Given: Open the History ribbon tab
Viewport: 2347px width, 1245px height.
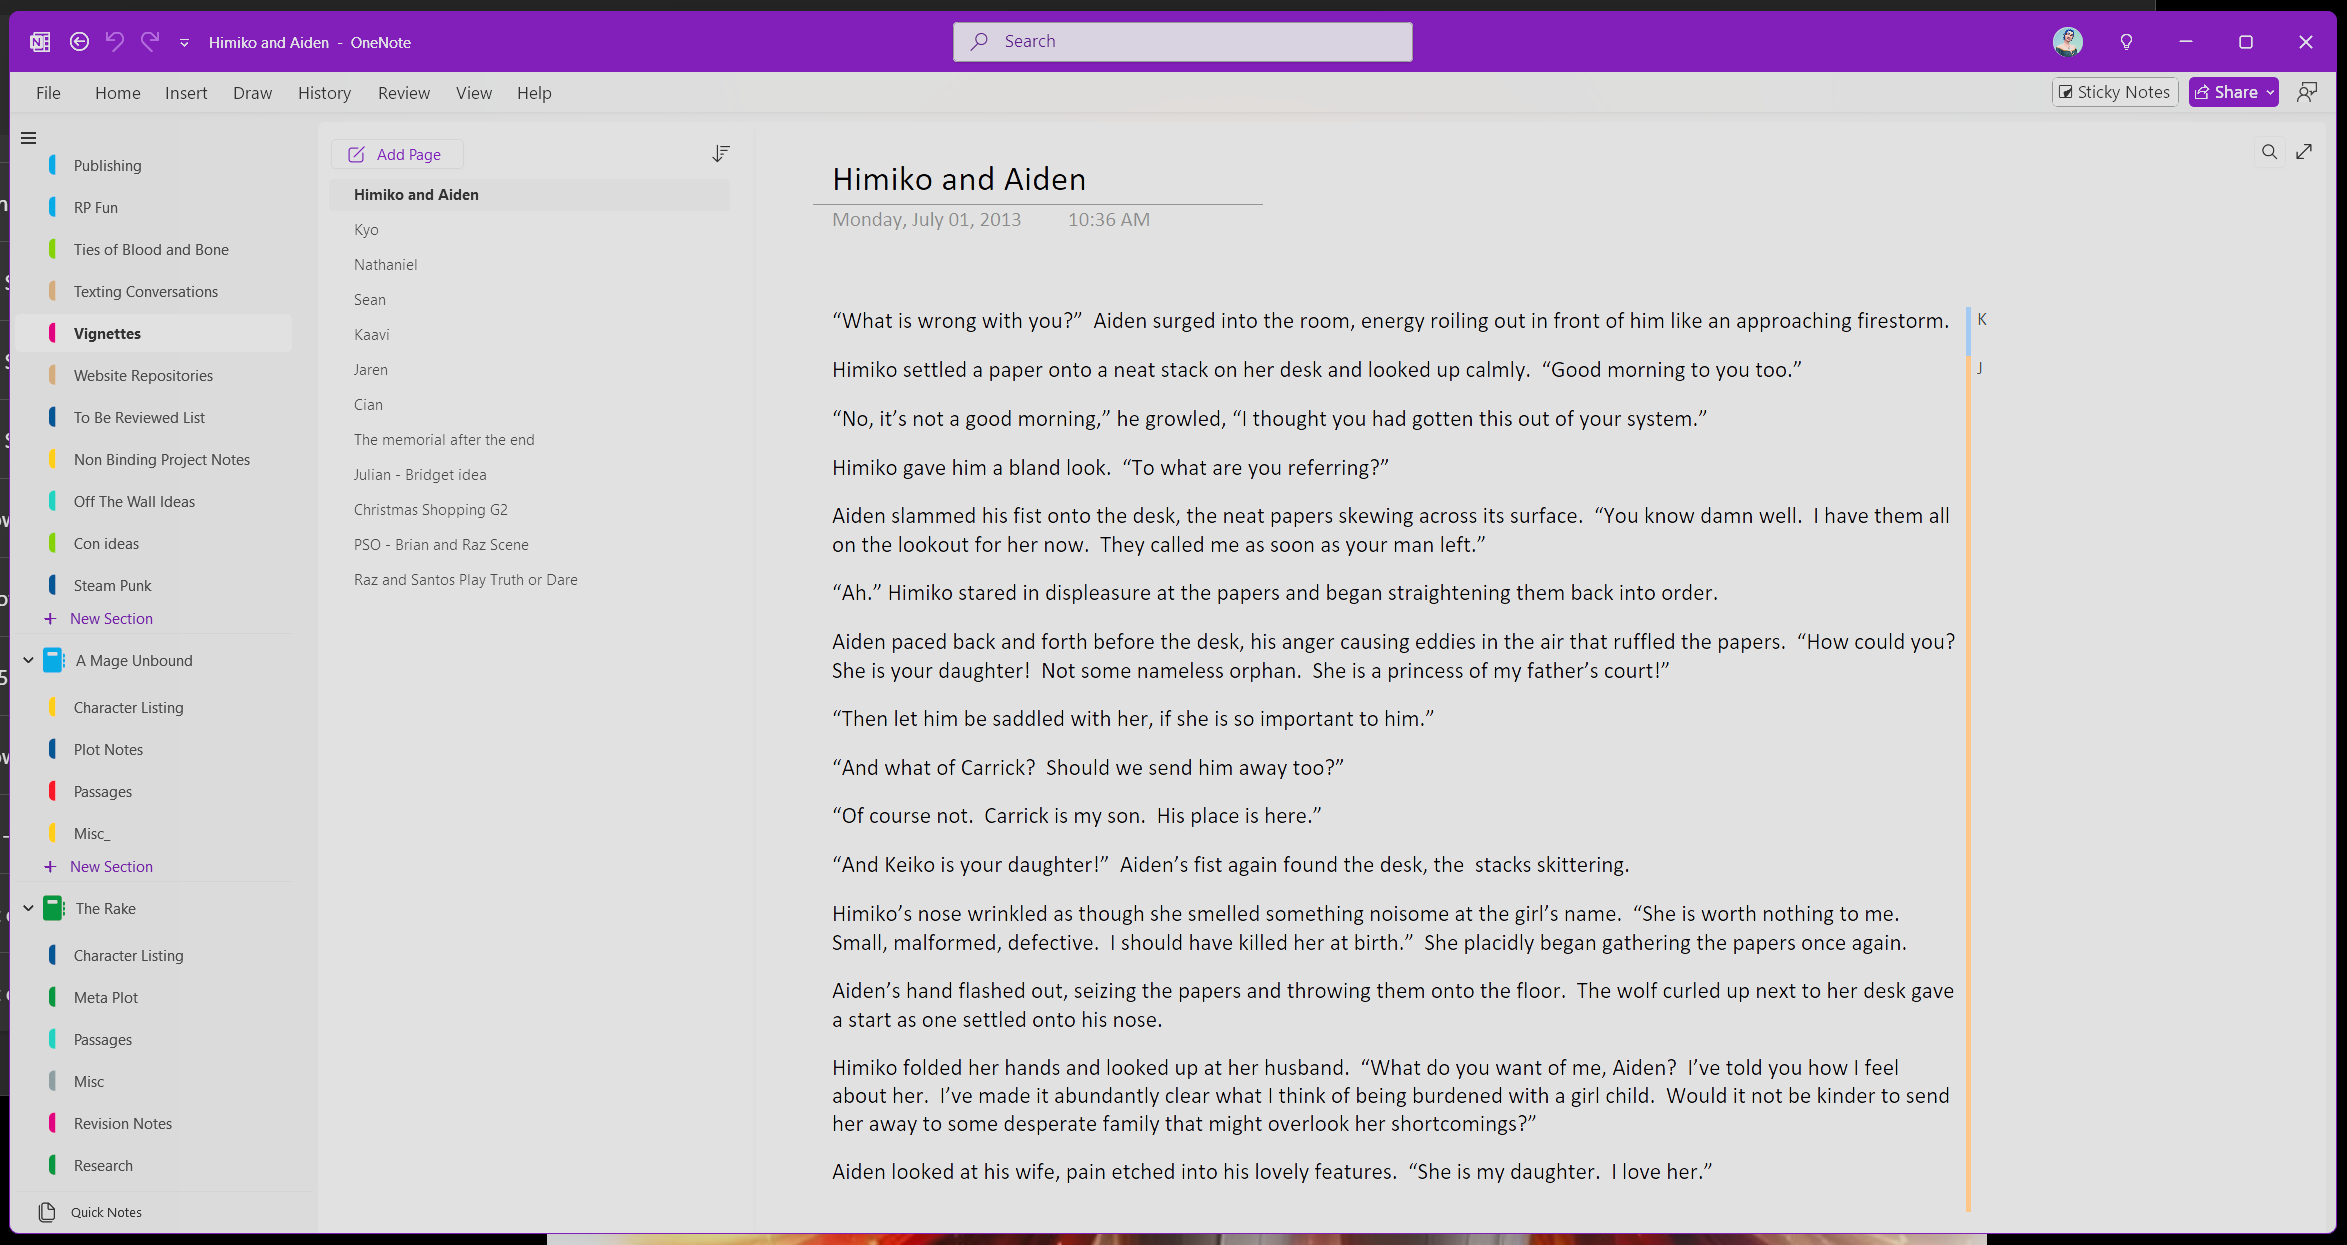Looking at the screenshot, I should click(x=324, y=93).
